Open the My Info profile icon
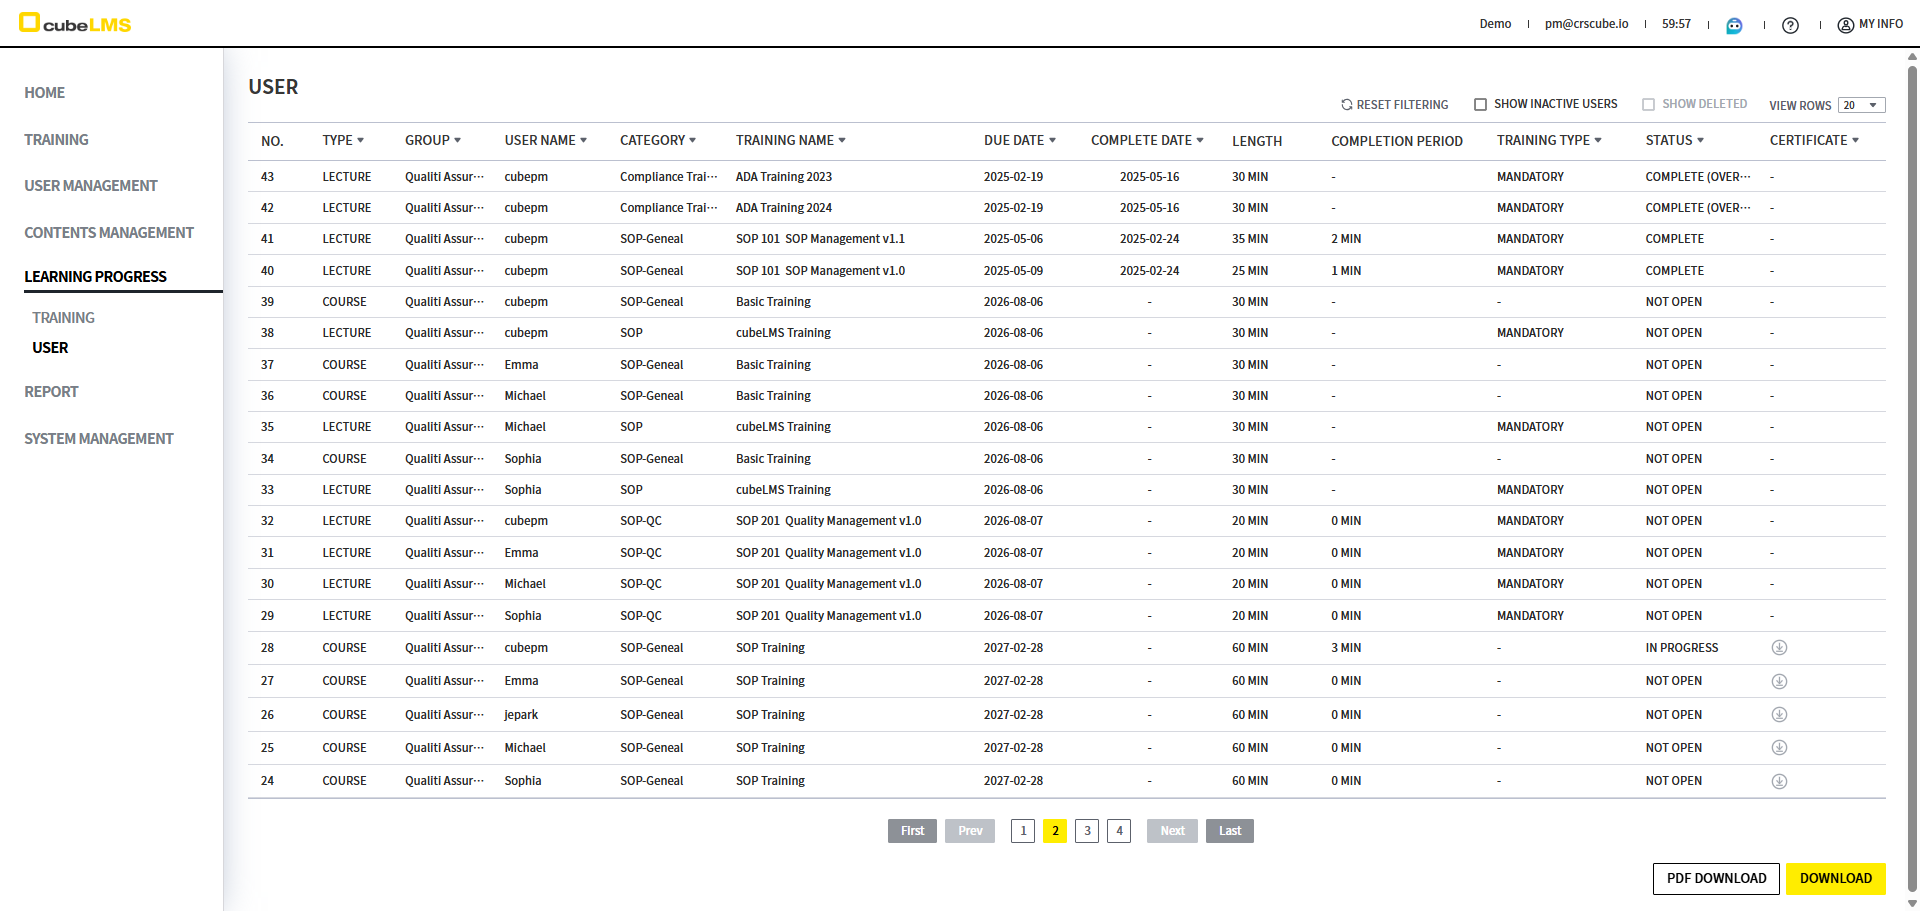This screenshot has width=1920, height=911. [x=1845, y=25]
